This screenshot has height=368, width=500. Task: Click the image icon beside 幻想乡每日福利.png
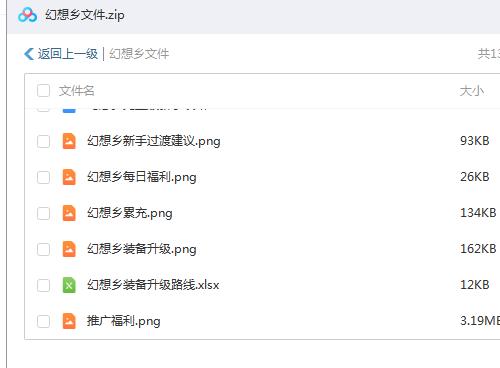pos(69,177)
